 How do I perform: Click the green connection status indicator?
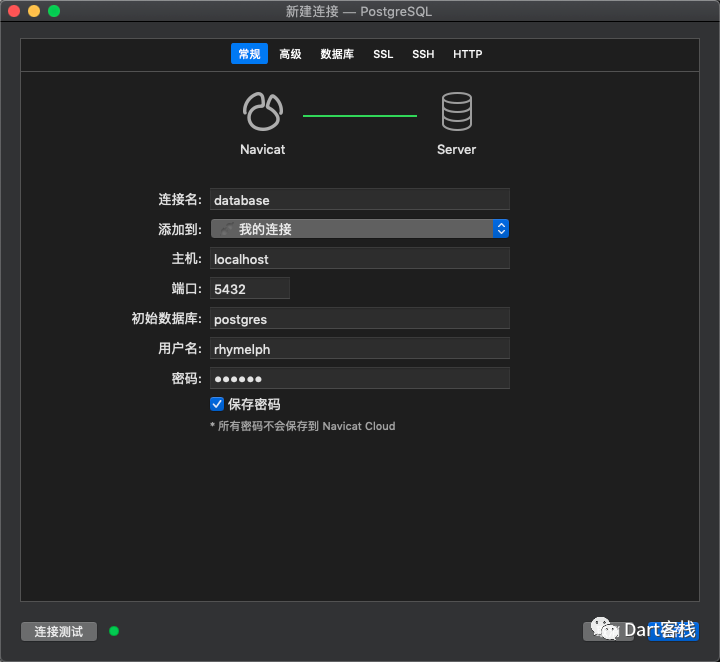click(x=114, y=632)
